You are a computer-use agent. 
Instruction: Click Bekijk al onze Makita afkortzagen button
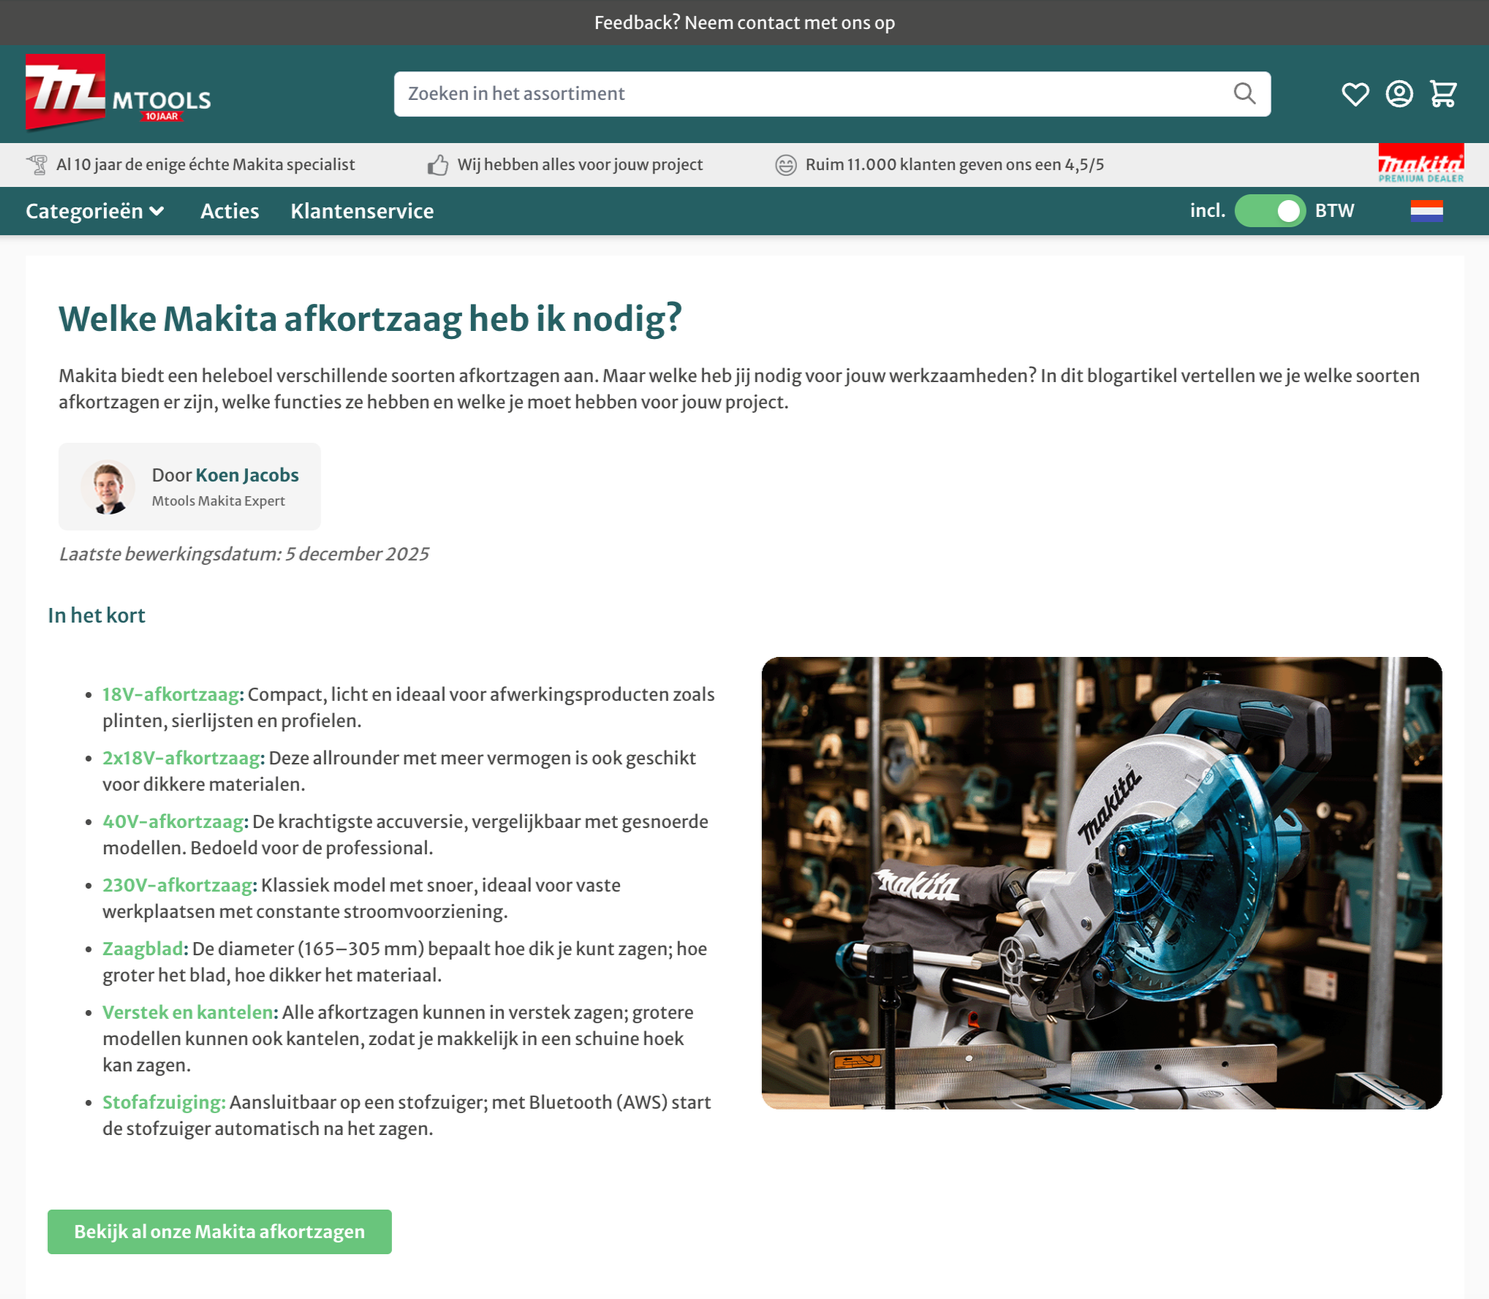click(x=220, y=1232)
